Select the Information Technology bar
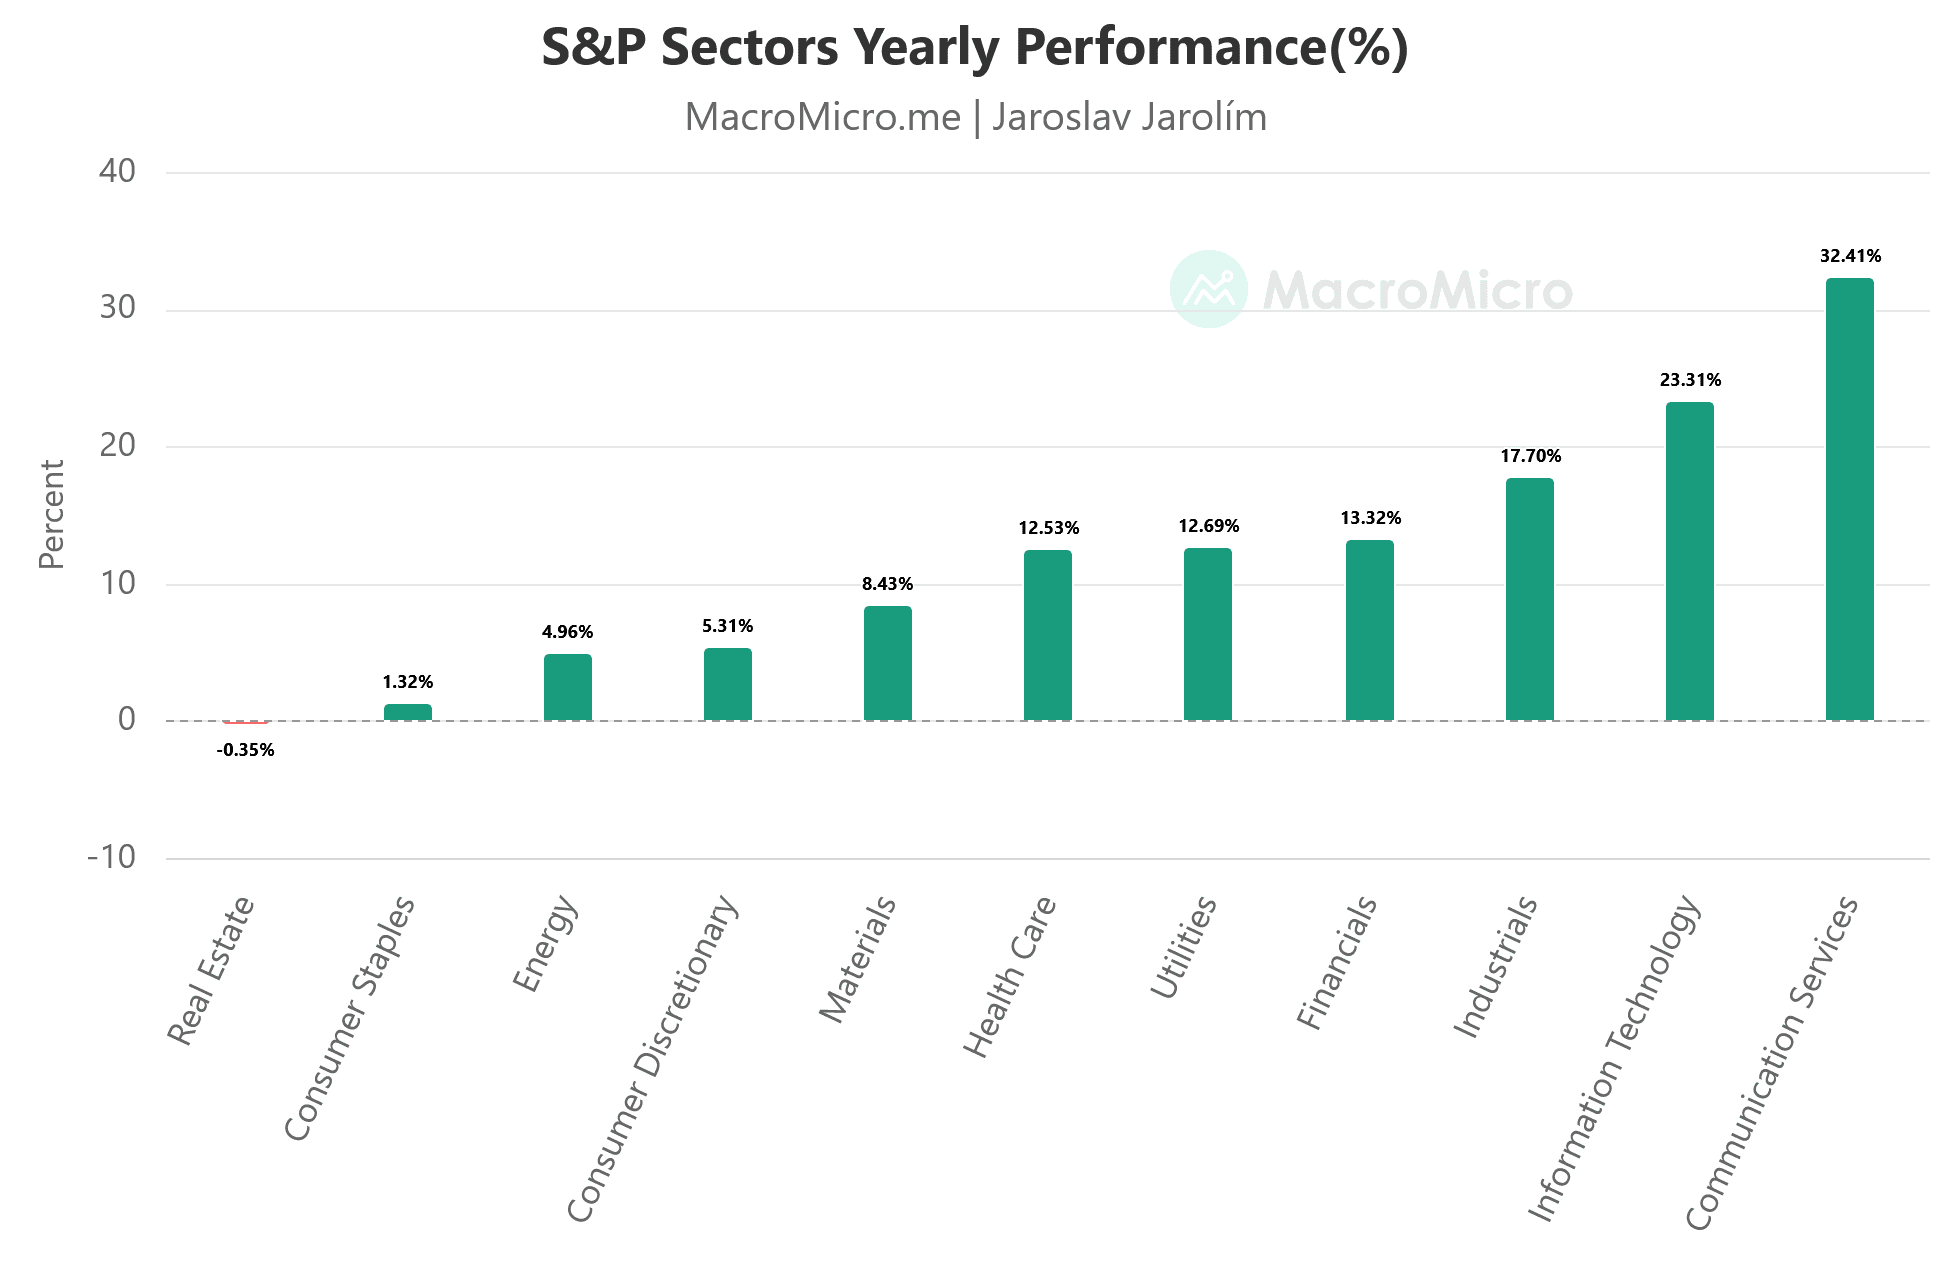The height and width of the screenshot is (1270, 1950). click(1689, 561)
